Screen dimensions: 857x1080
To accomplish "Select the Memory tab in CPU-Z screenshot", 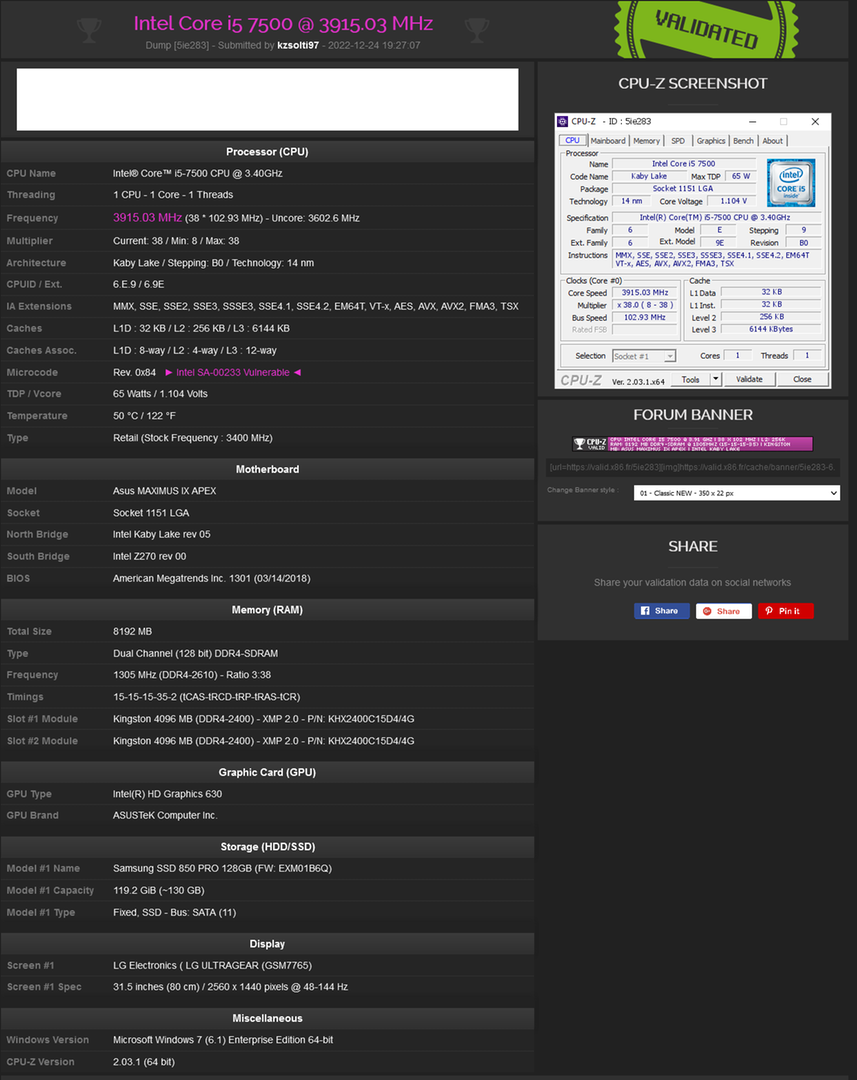I will tap(646, 141).
